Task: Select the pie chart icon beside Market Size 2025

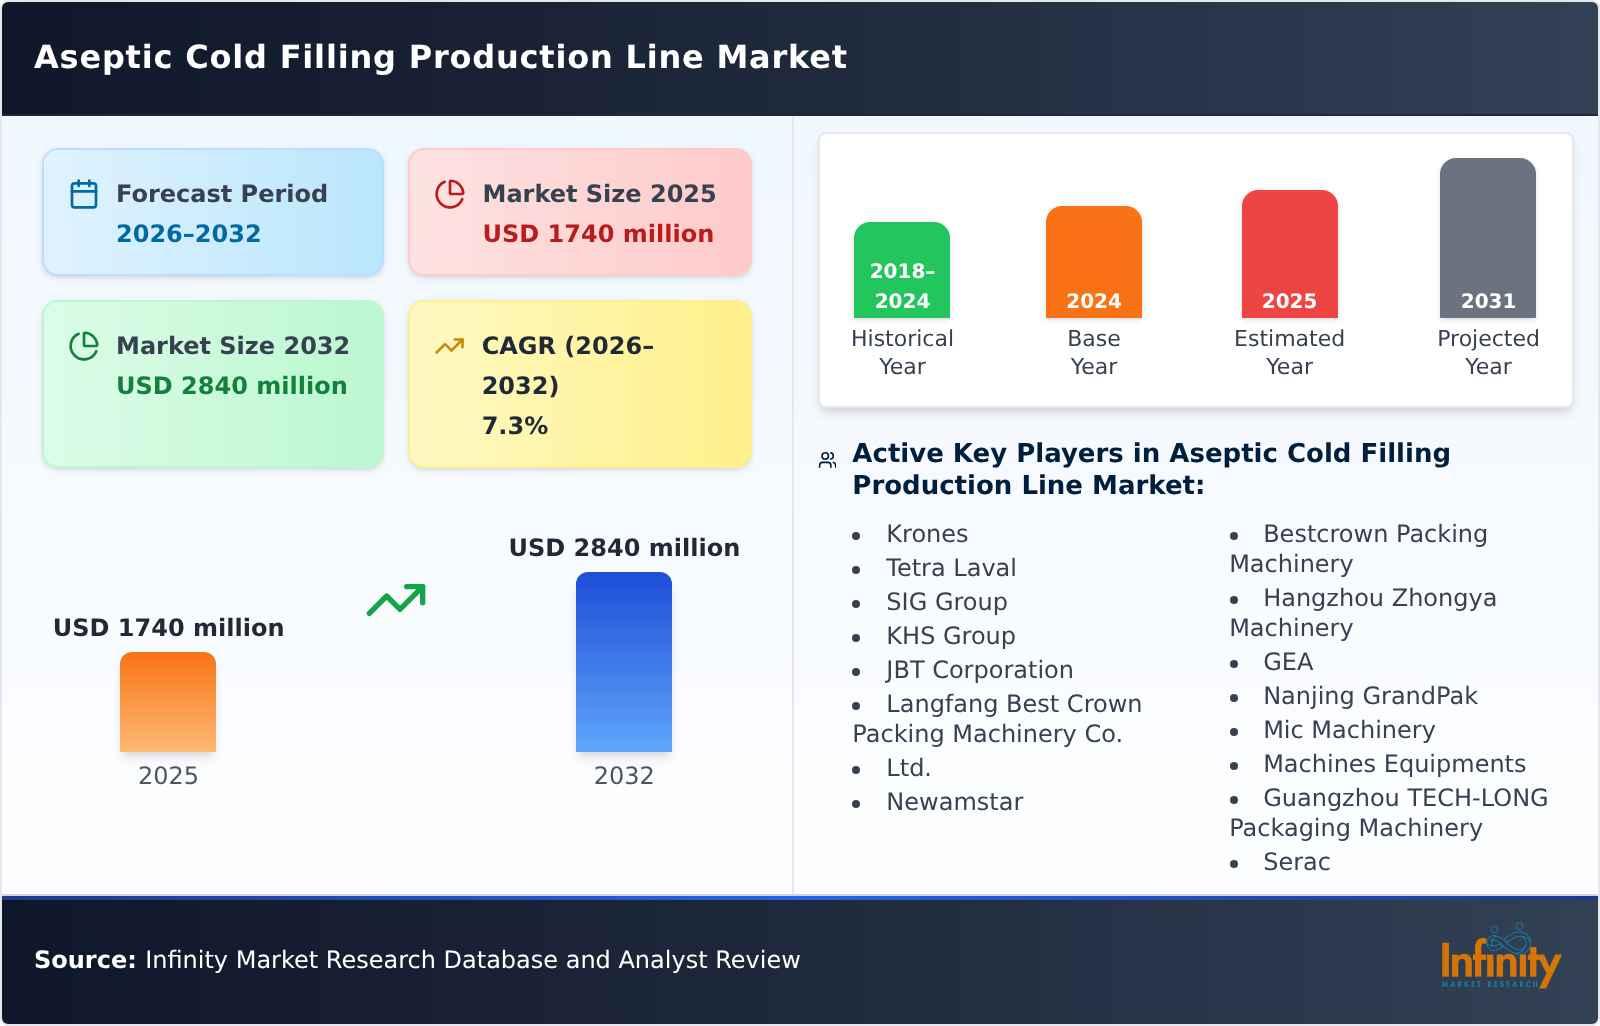Action: 451,193
